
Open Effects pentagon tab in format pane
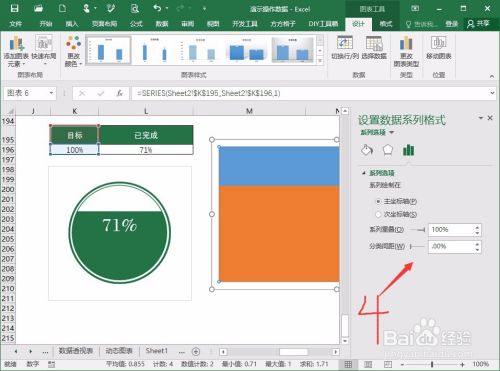(388, 150)
